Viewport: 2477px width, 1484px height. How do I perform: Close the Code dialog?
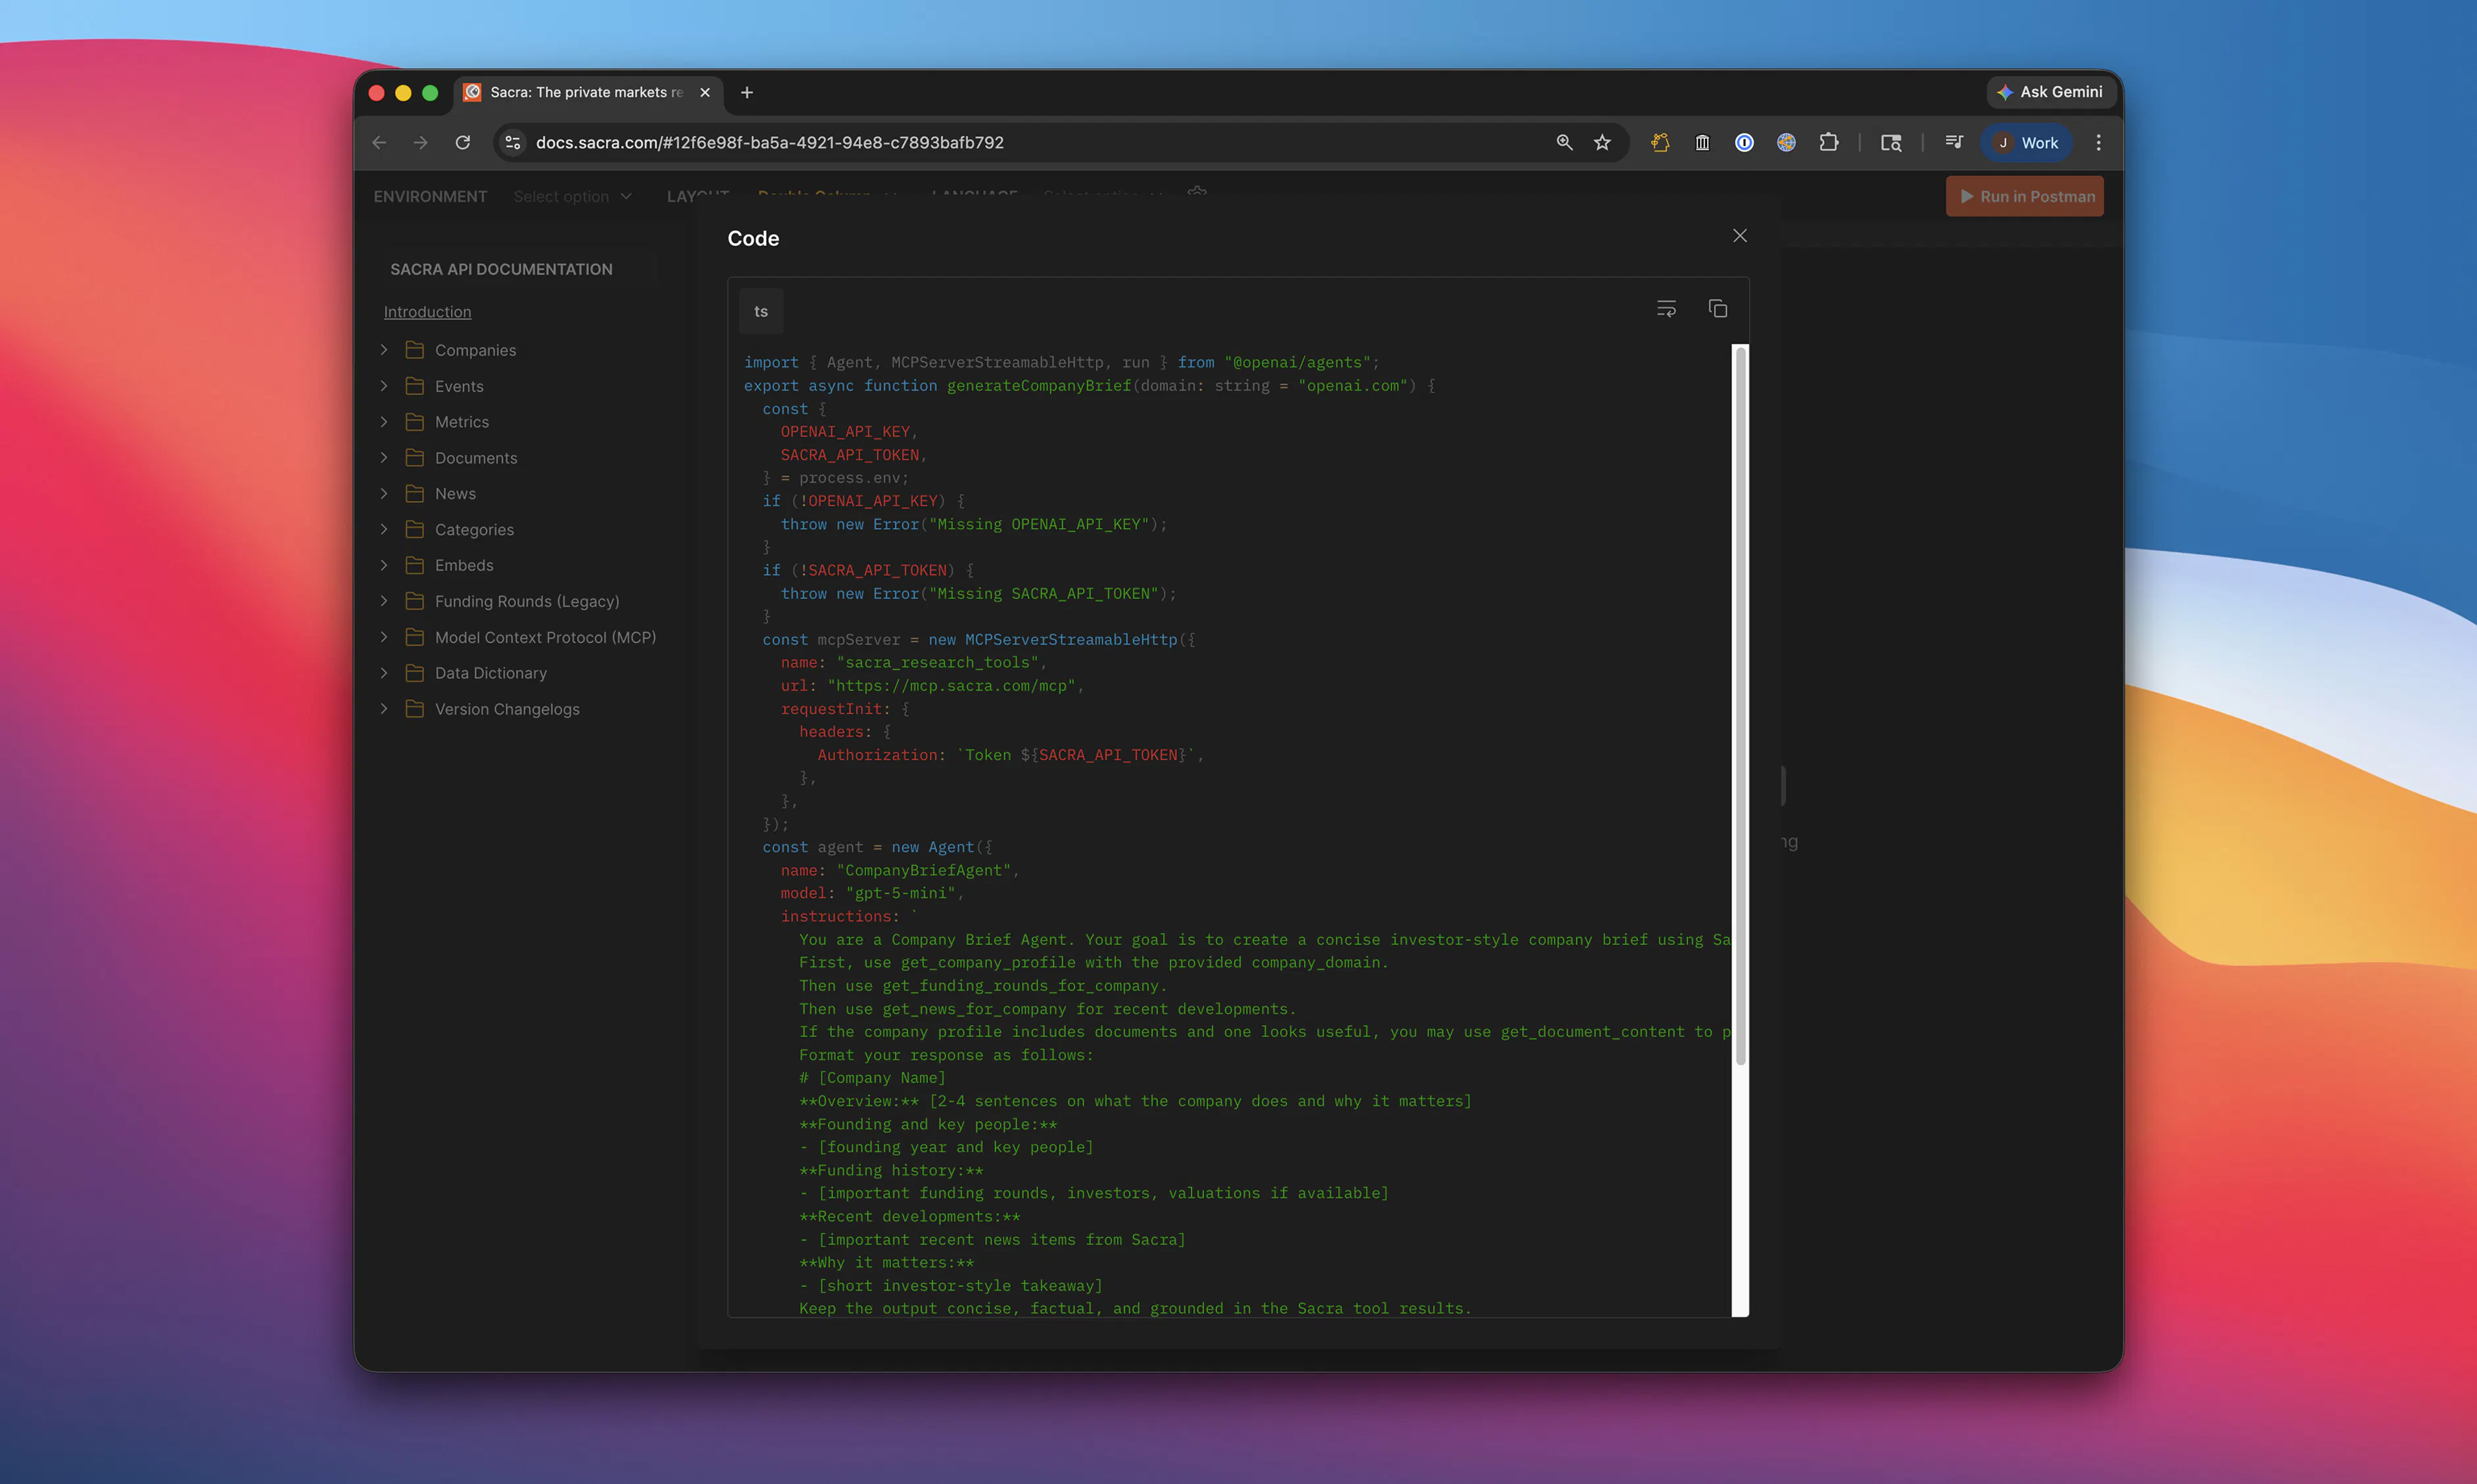(1740, 236)
